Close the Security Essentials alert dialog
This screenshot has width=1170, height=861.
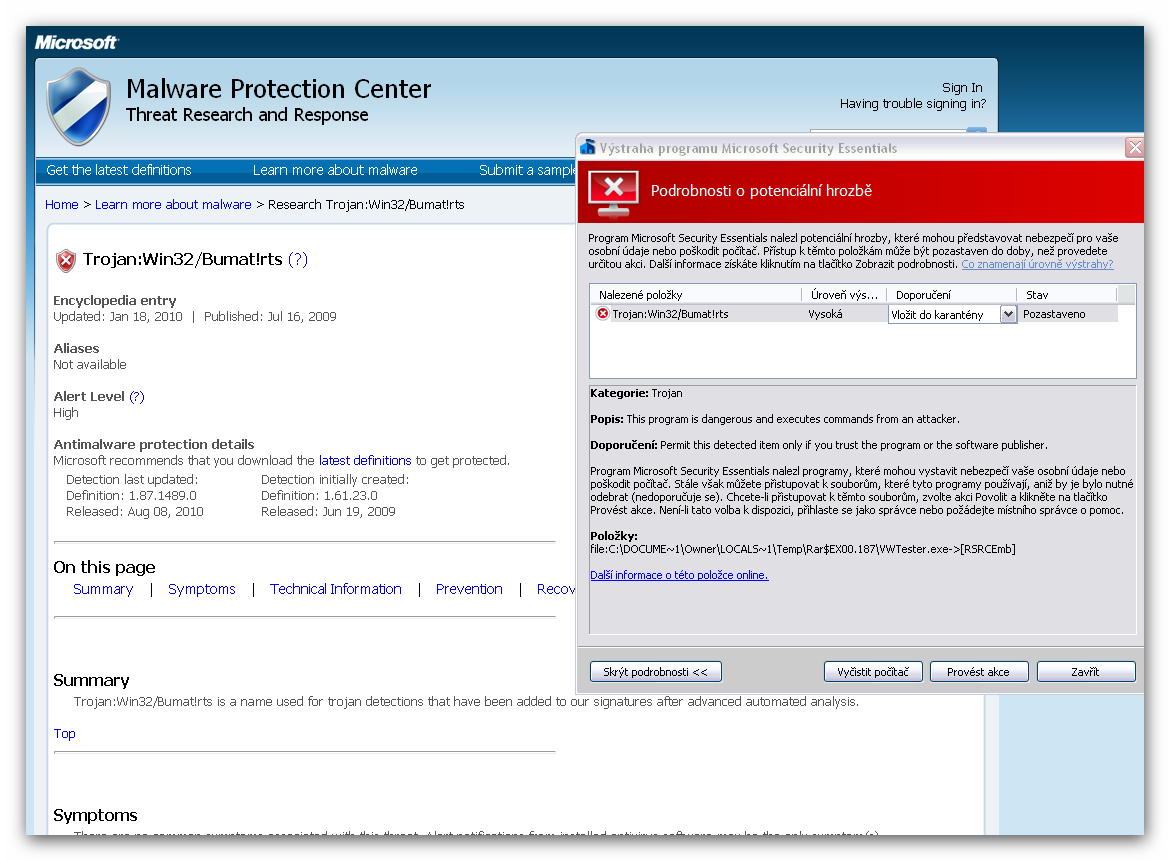[1134, 147]
